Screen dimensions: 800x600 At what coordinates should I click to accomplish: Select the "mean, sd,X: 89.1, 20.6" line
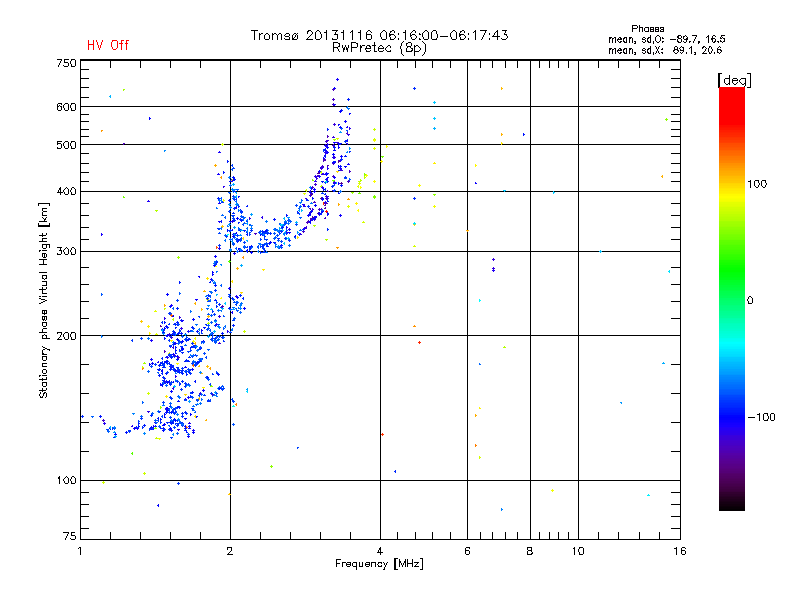pos(665,51)
